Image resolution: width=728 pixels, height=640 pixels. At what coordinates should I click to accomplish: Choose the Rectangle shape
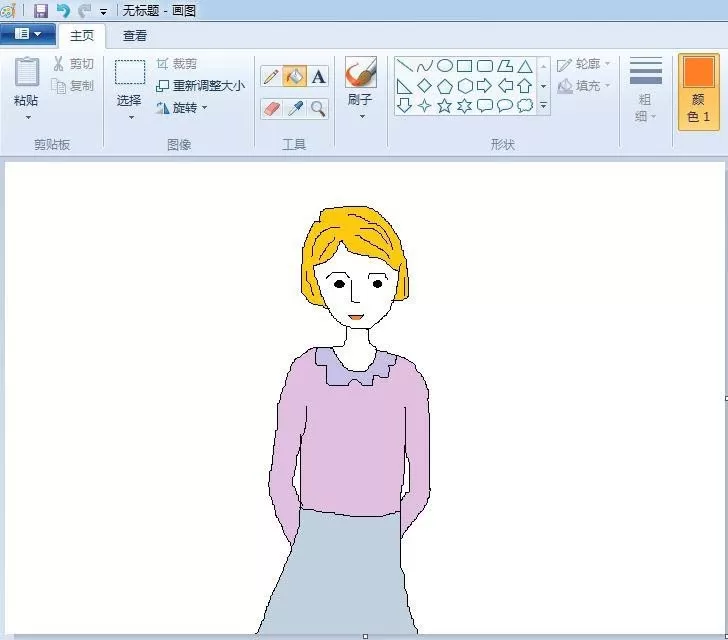(465, 66)
